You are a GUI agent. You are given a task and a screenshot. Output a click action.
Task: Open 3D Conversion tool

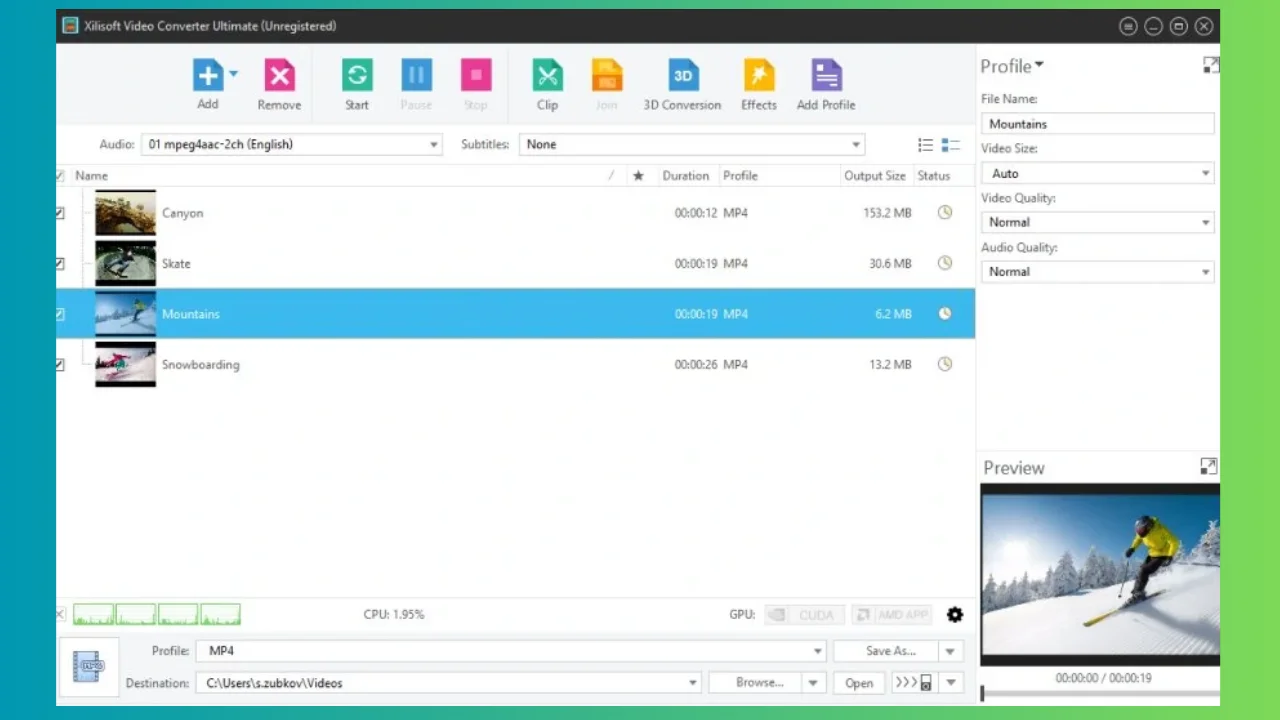tap(683, 75)
